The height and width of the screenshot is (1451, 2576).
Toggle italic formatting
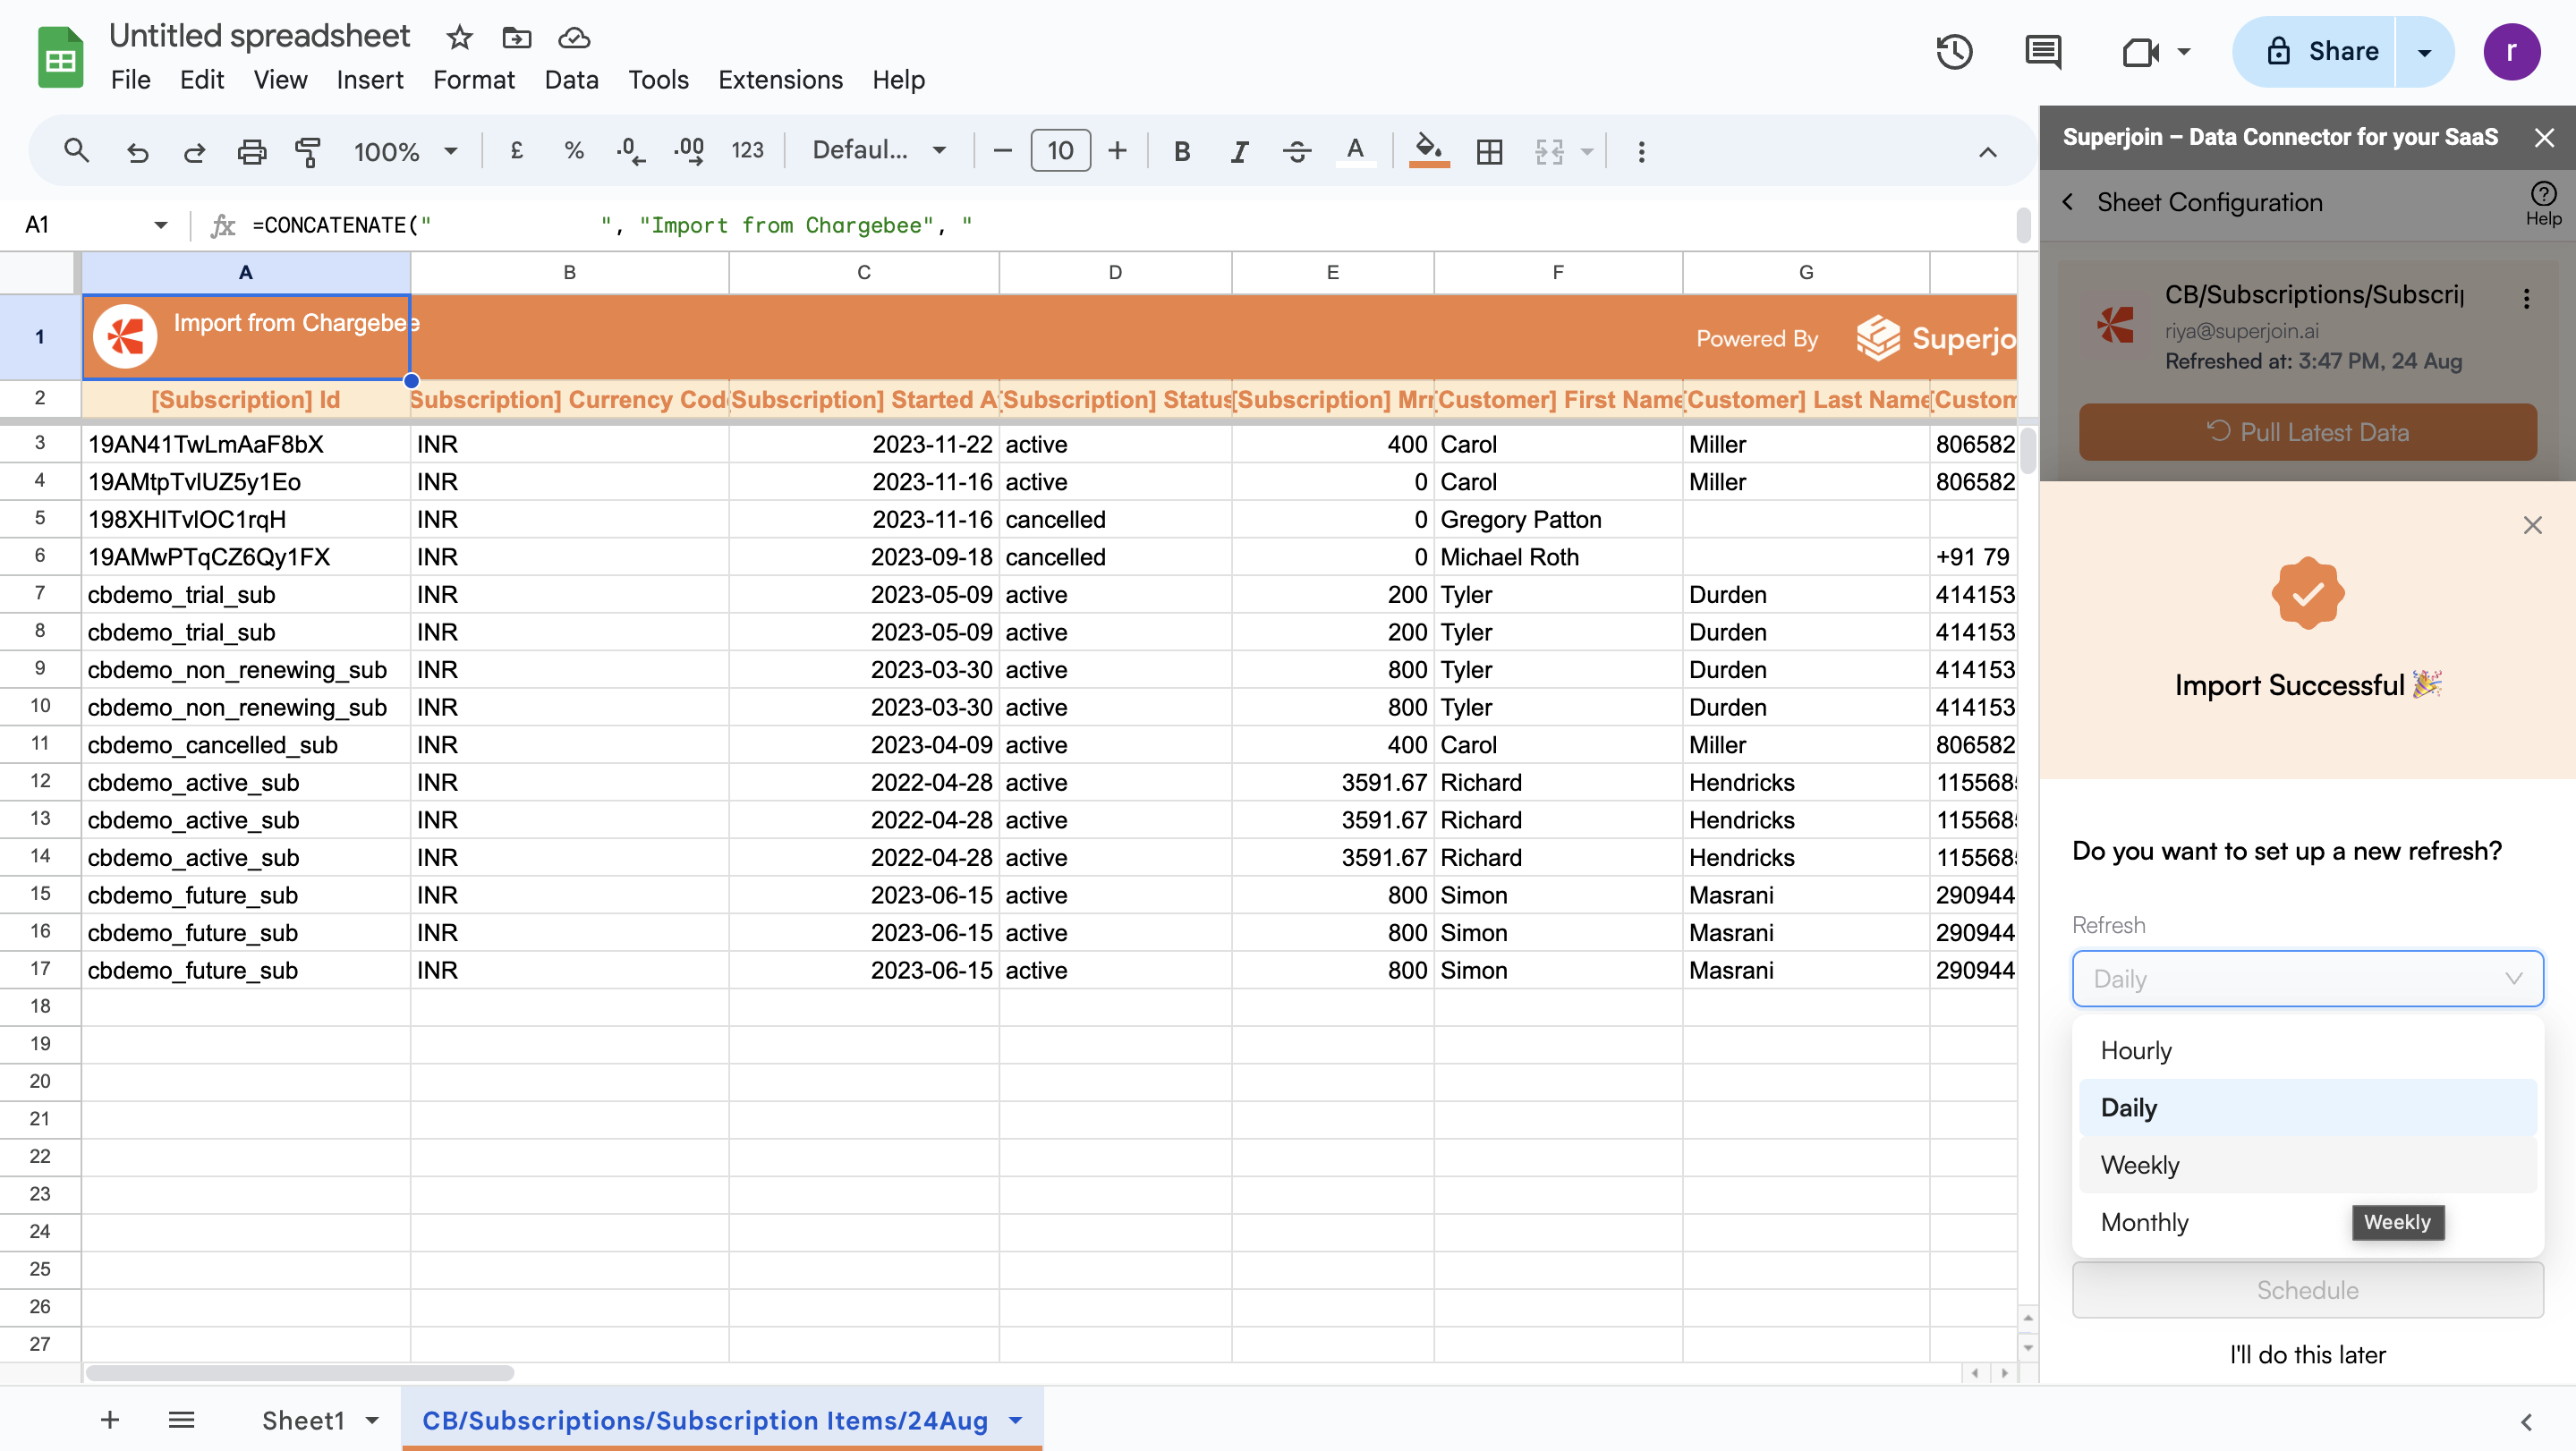point(1239,152)
